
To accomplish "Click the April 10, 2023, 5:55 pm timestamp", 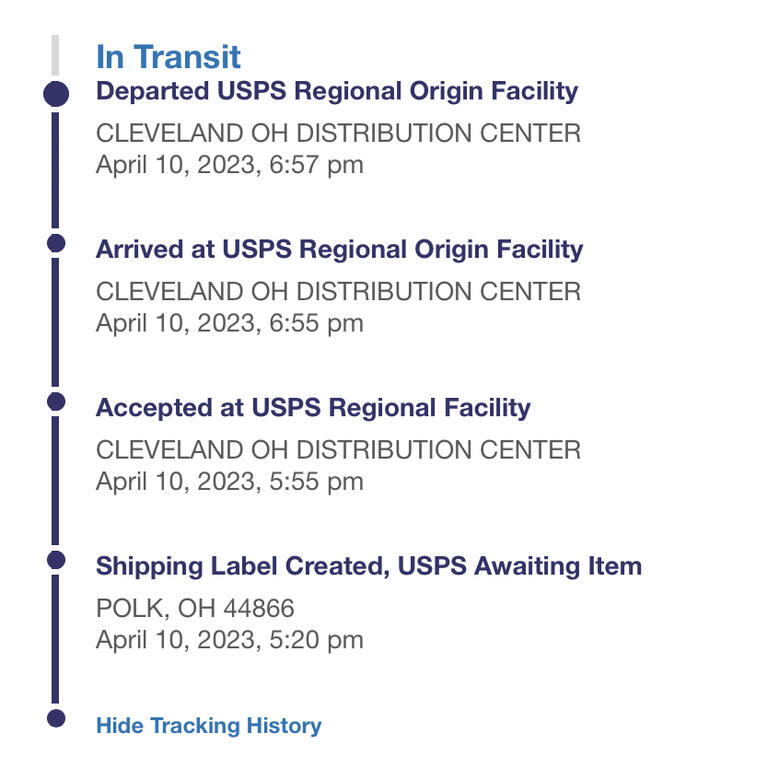I will tap(230, 482).
